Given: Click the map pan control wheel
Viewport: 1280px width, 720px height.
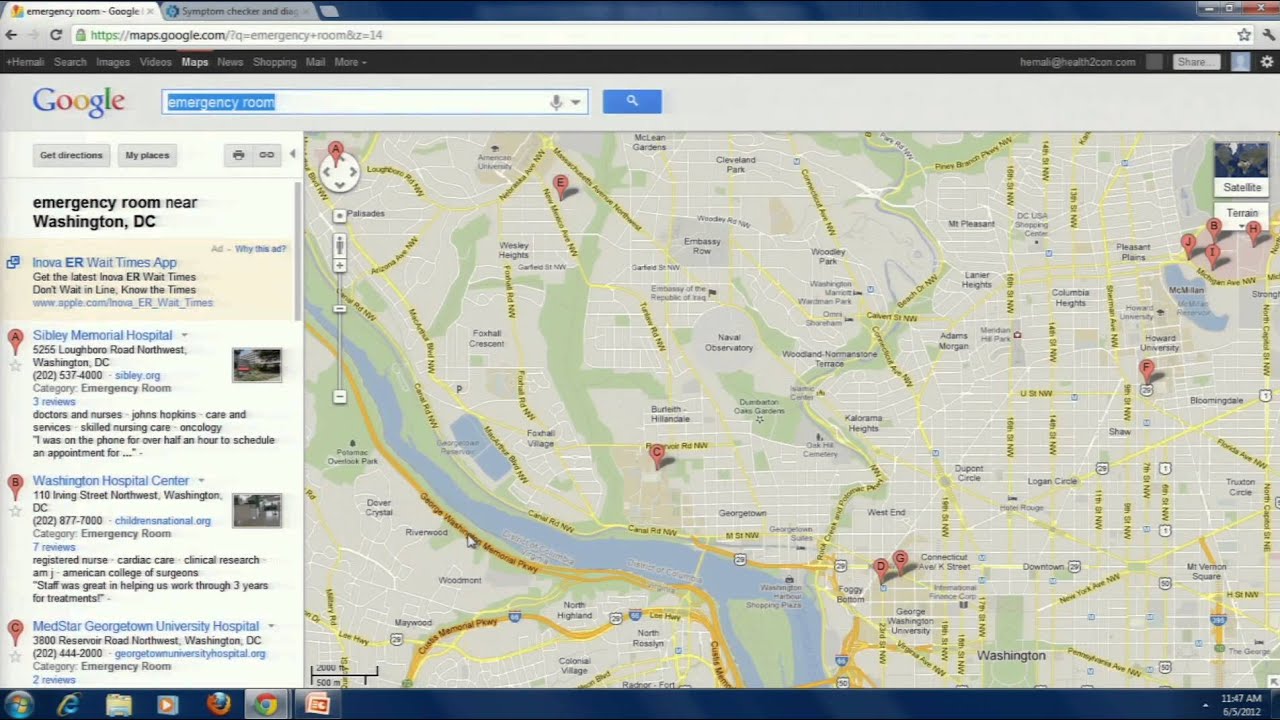Looking at the screenshot, I should pyautogui.click(x=339, y=173).
